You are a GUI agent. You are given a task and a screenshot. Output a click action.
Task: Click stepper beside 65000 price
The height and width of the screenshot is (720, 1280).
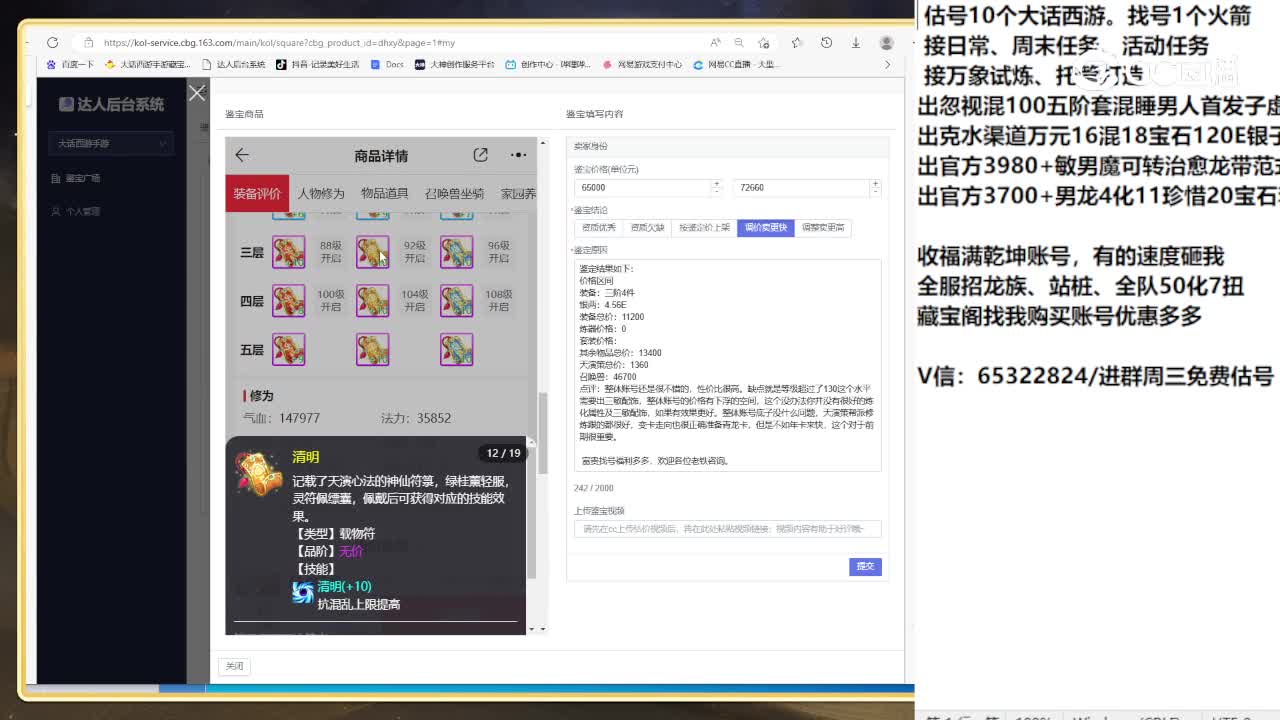coord(717,187)
